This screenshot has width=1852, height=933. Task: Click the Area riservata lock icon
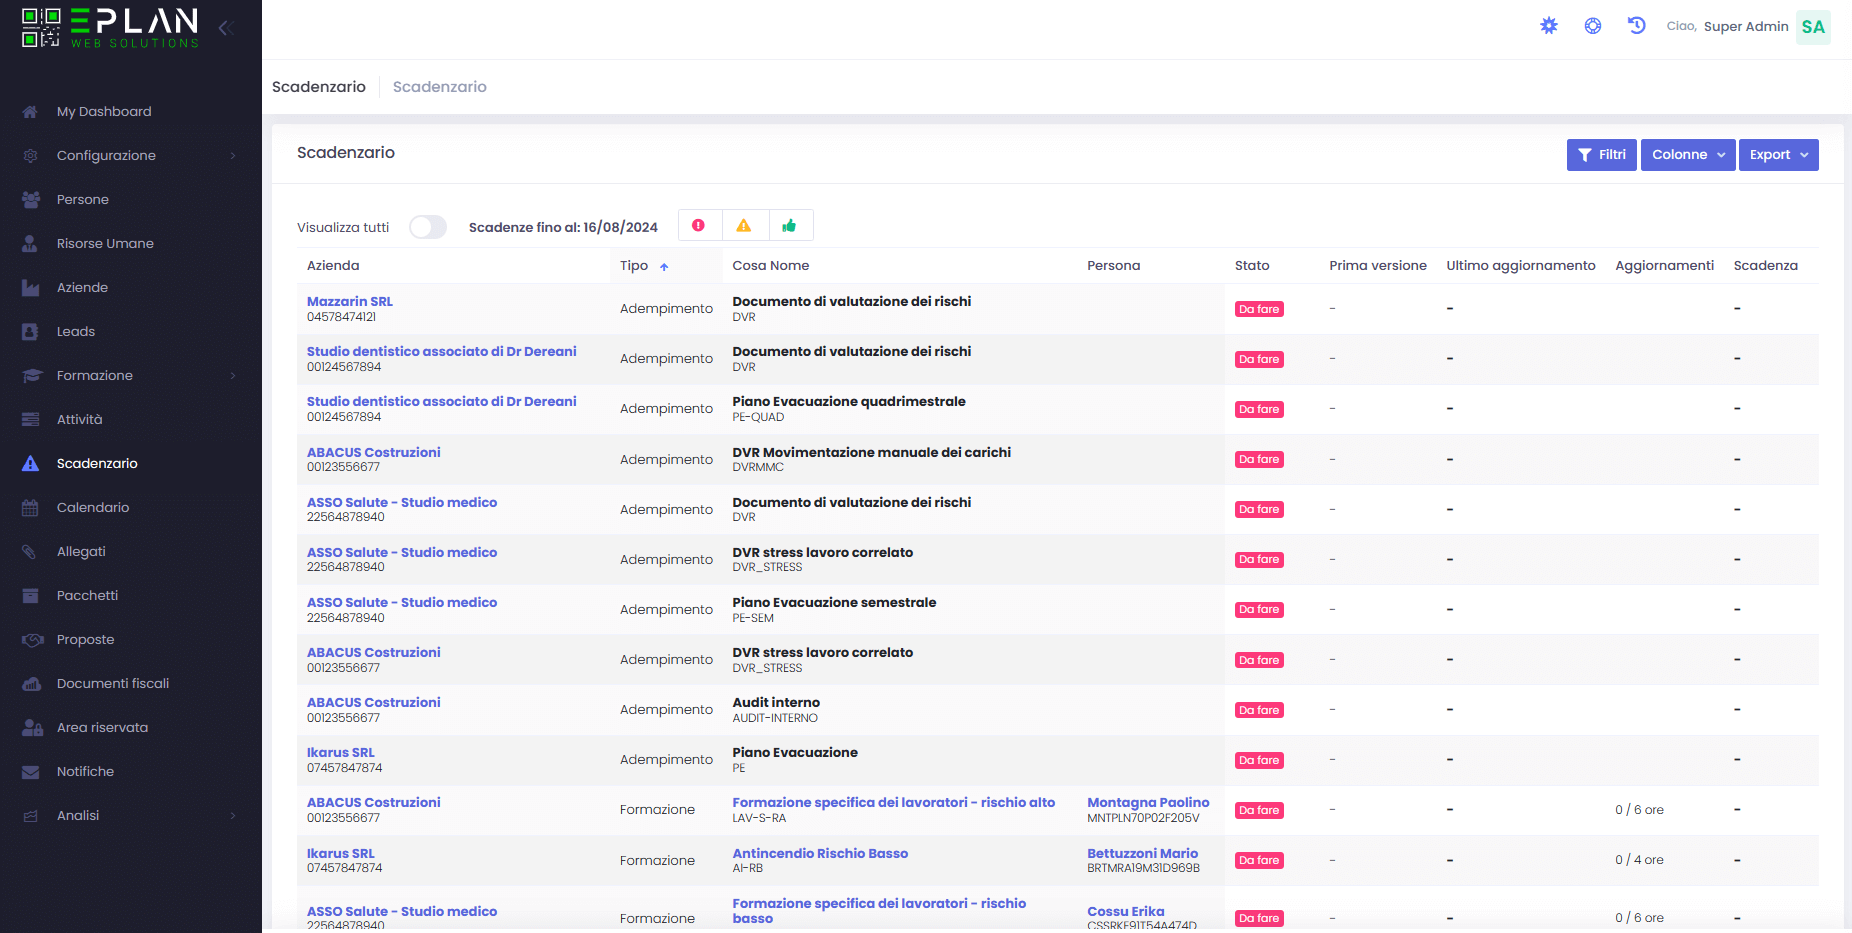[x=32, y=728]
